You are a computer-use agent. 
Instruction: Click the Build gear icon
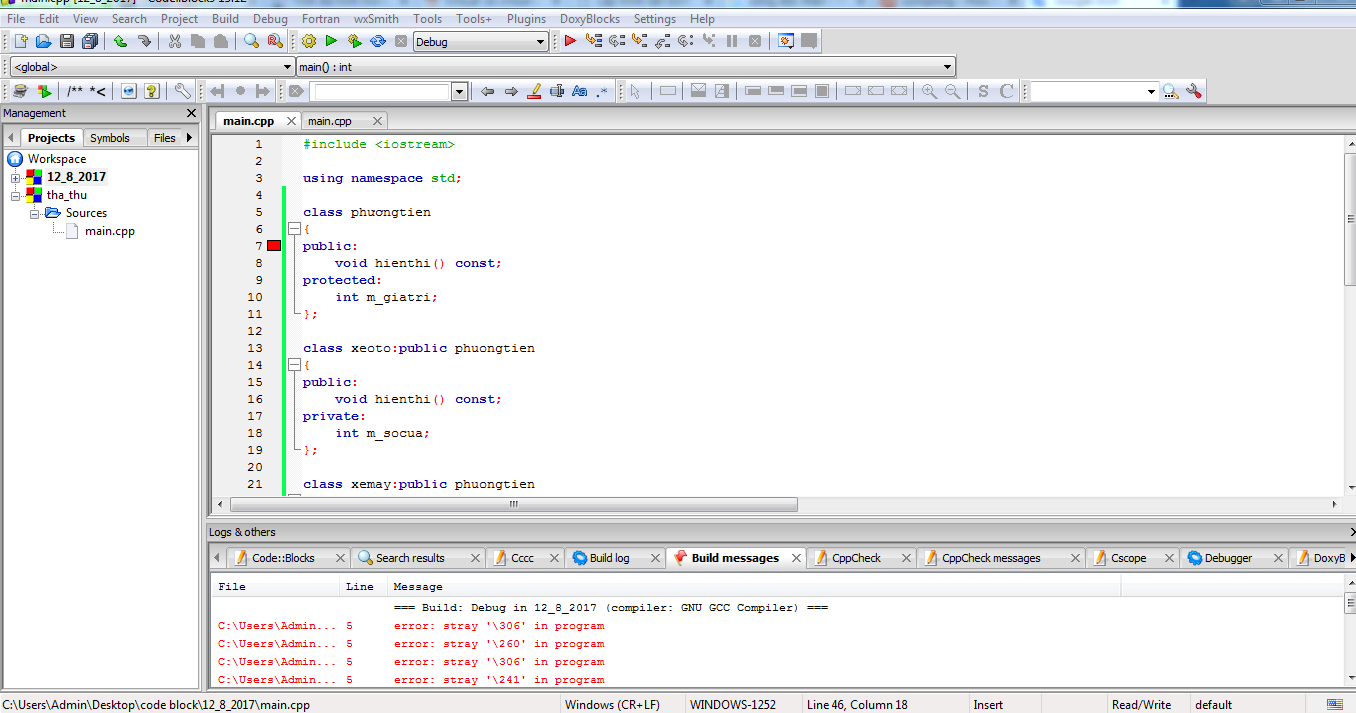coord(309,41)
